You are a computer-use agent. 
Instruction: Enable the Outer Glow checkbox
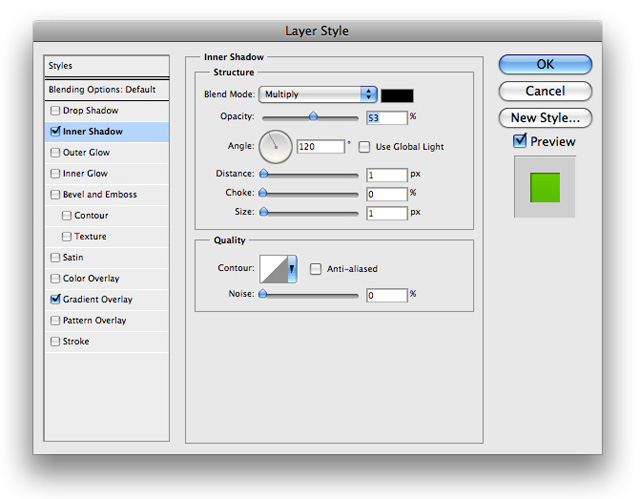click(55, 153)
